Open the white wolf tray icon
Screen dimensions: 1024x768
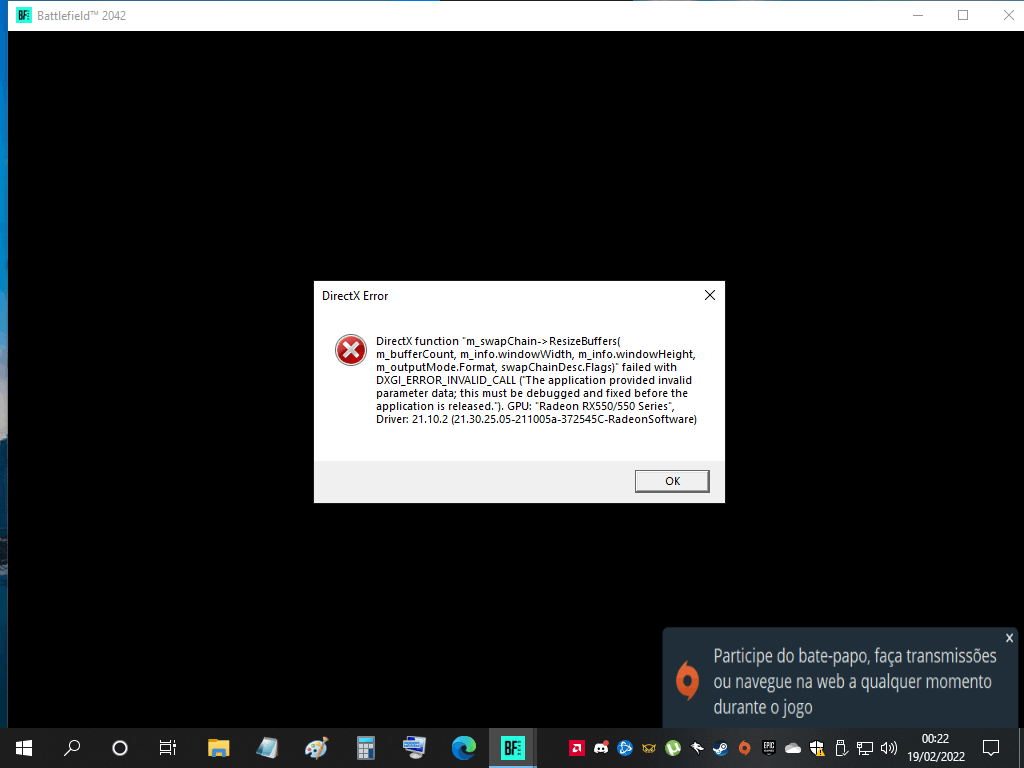tap(697, 748)
